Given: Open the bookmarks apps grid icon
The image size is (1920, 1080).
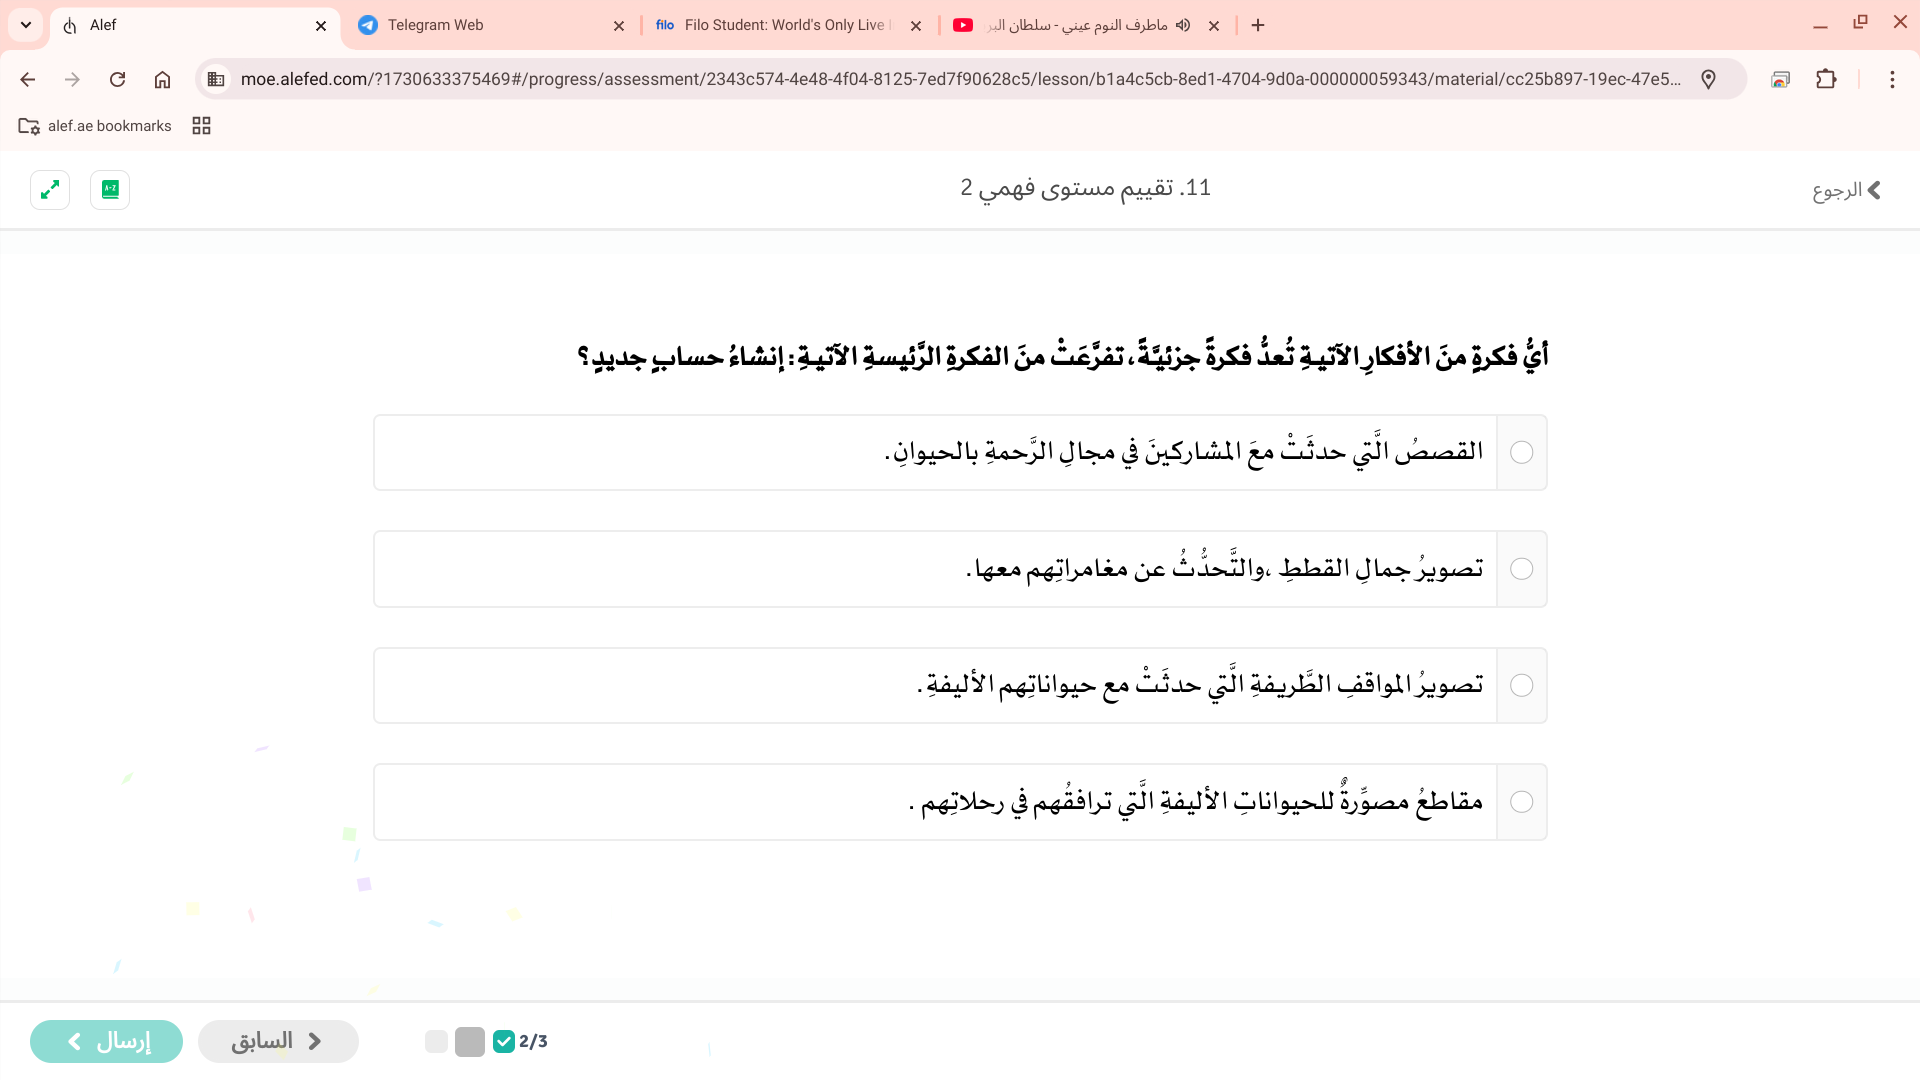Looking at the screenshot, I should [201, 126].
